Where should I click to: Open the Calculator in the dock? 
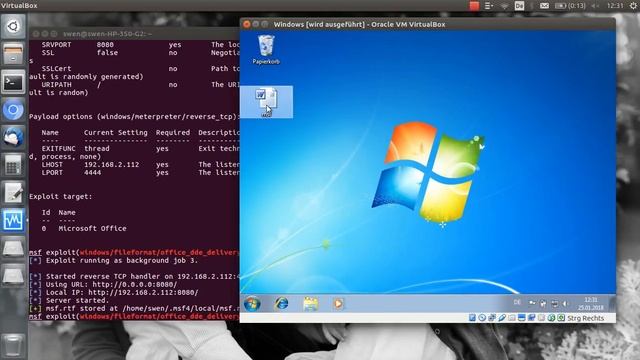tap(13, 165)
